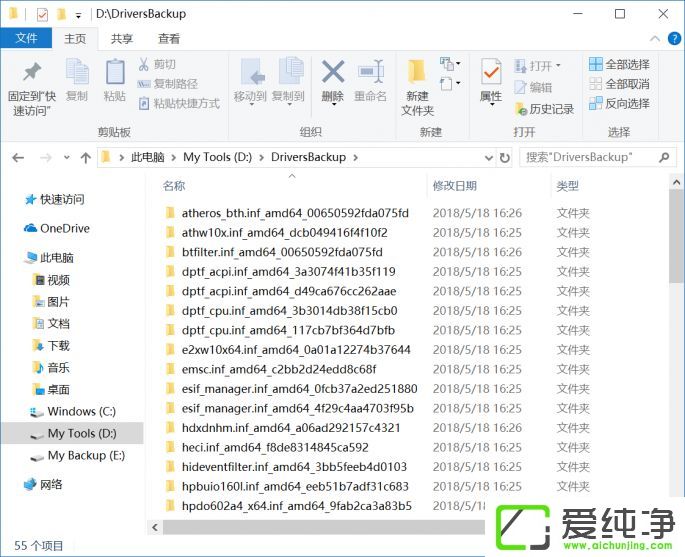
Task: Go up one level with the up arrow
Action: pos(85,157)
